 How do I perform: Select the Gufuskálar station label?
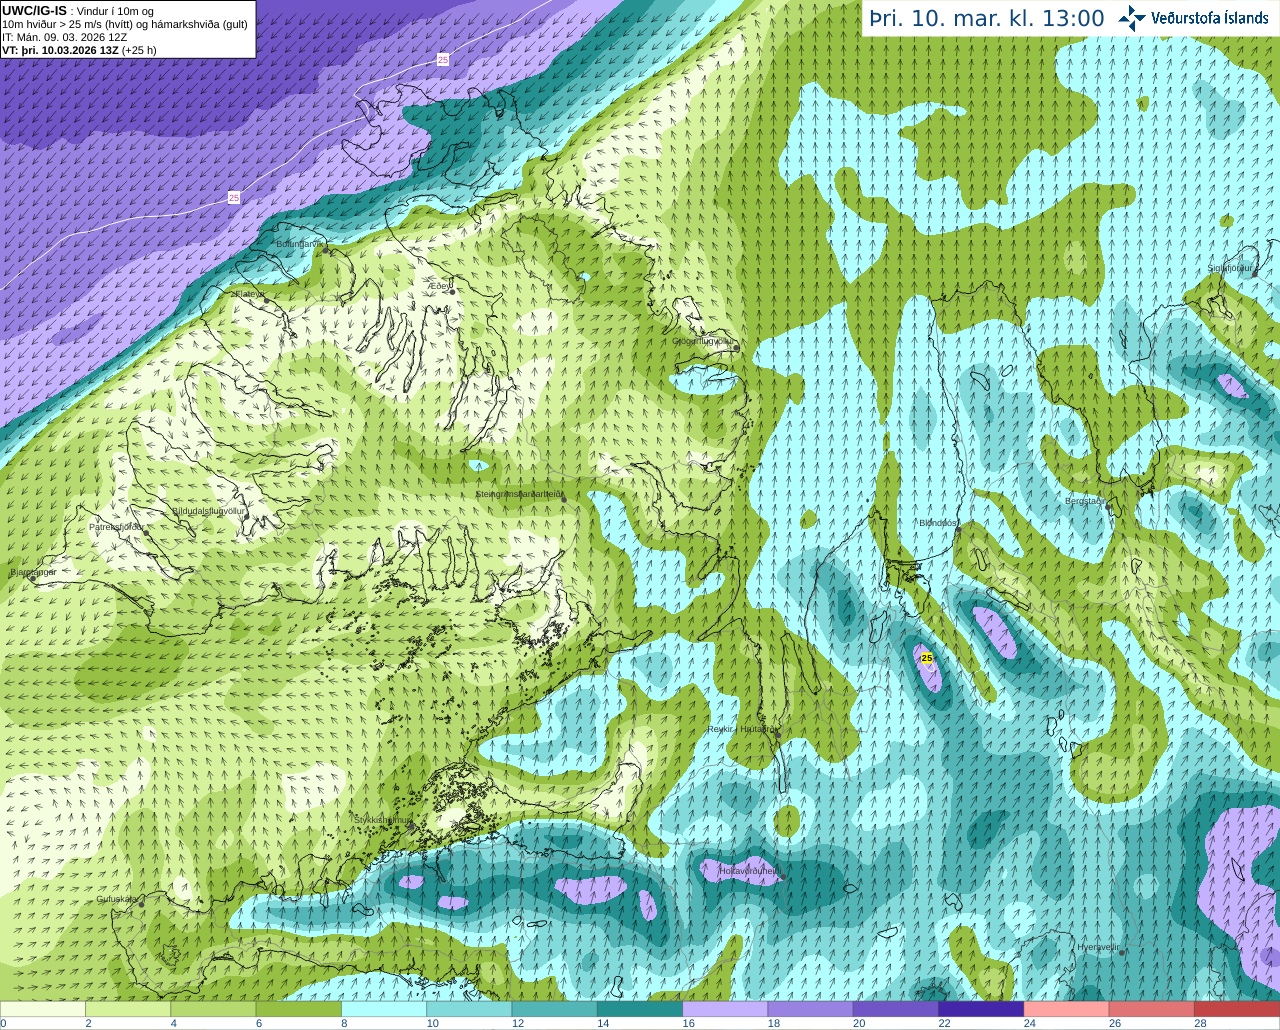pos(117,899)
